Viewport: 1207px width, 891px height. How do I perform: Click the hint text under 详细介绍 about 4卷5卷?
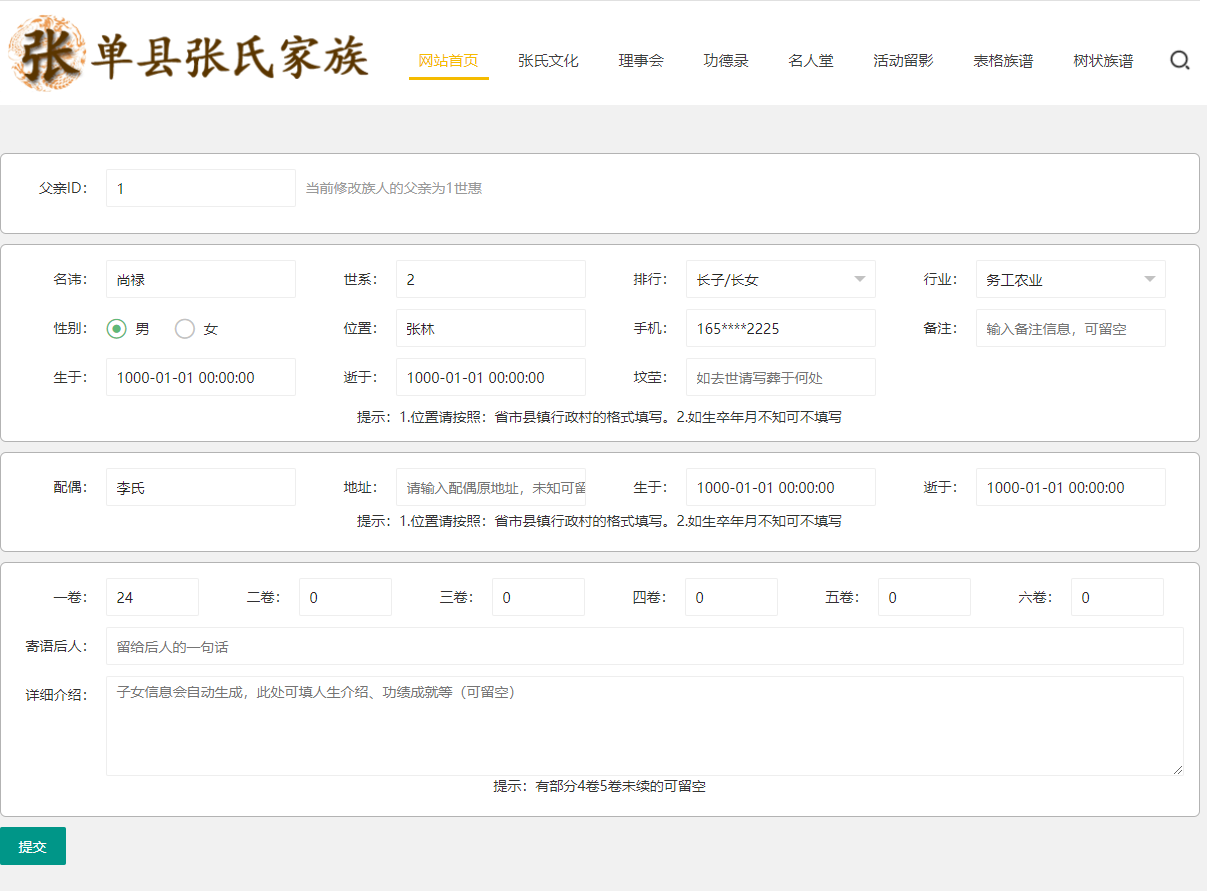coord(600,787)
